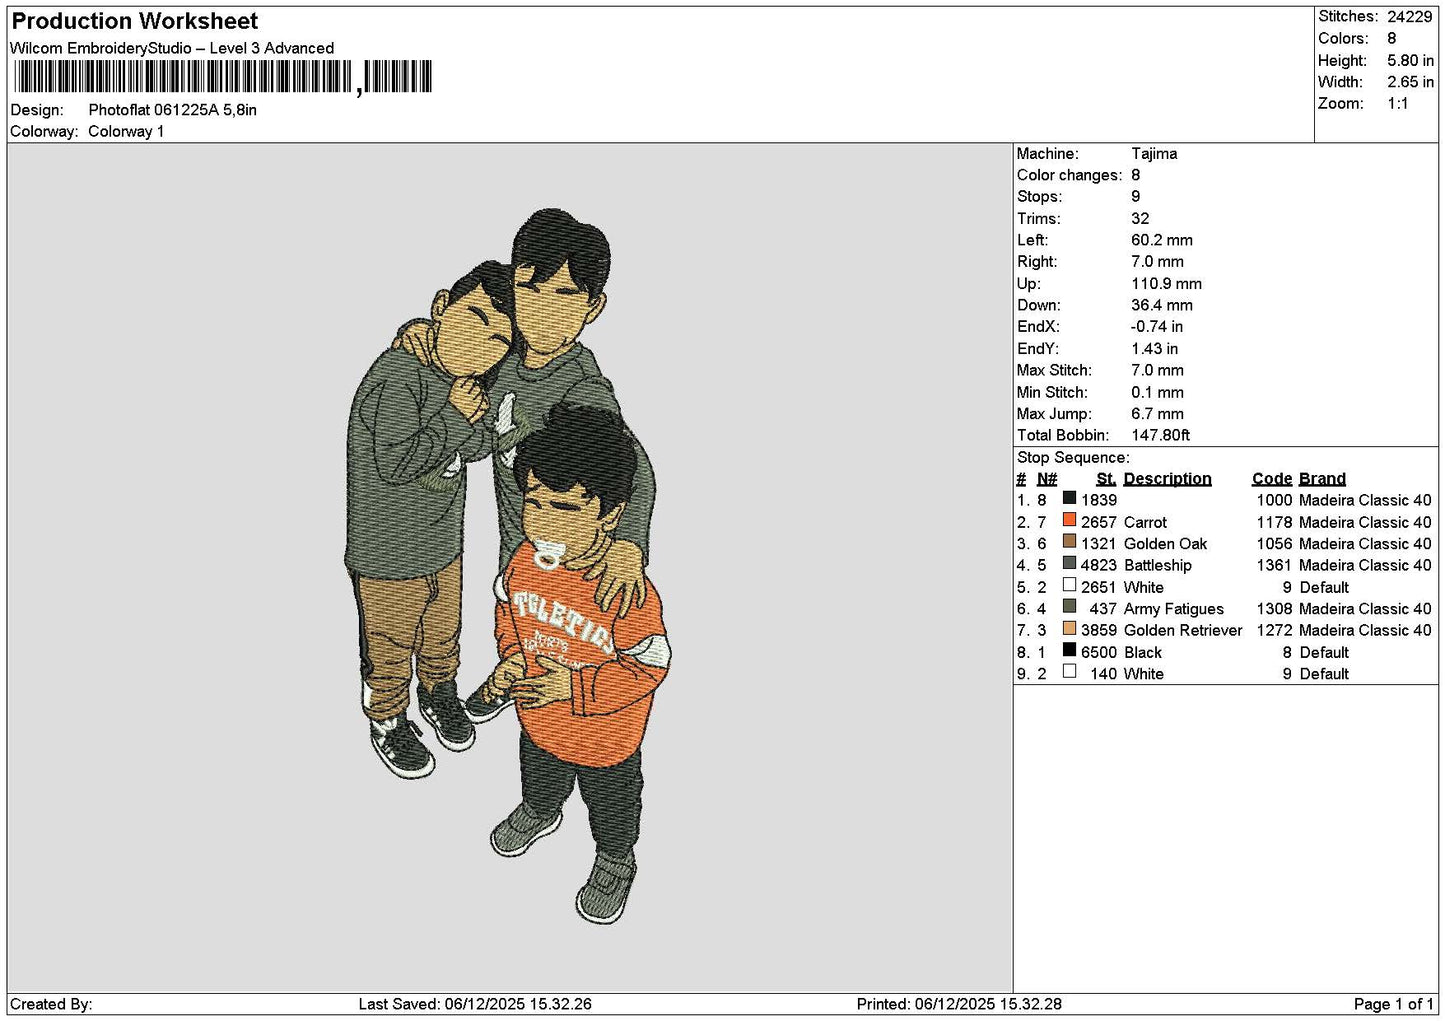Image resolution: width=1445 pixels, height=1021 pixels.
Task: Click the white swatch in row 9
Action: point(1069,672)
